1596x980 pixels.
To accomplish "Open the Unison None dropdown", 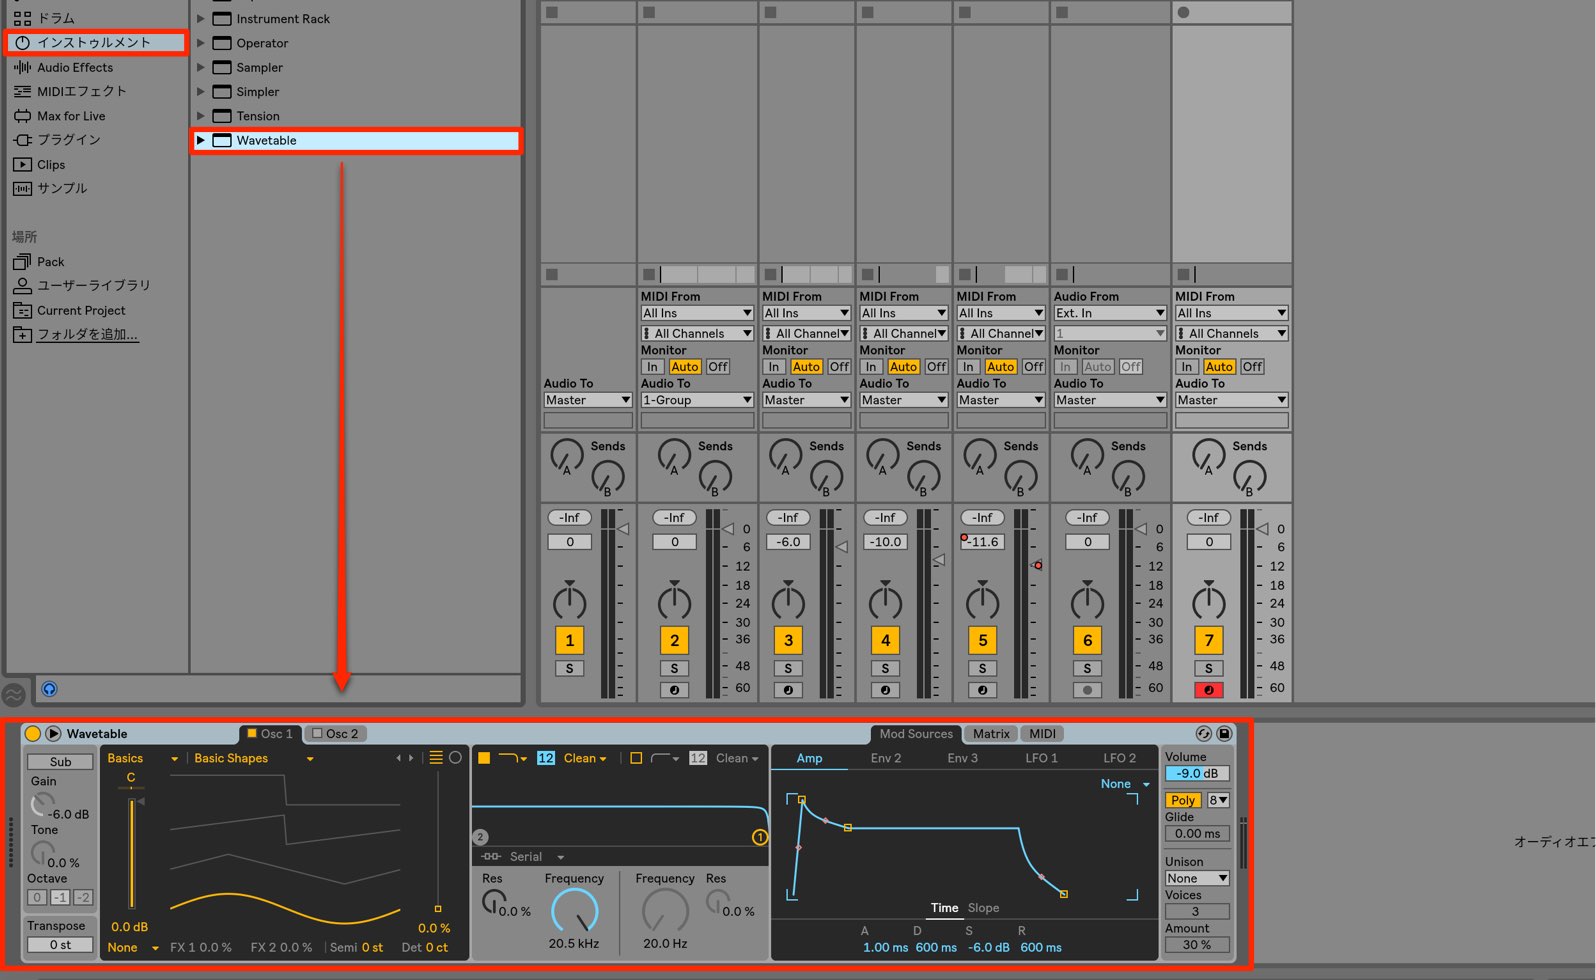I will click(x=1197, y=878).
